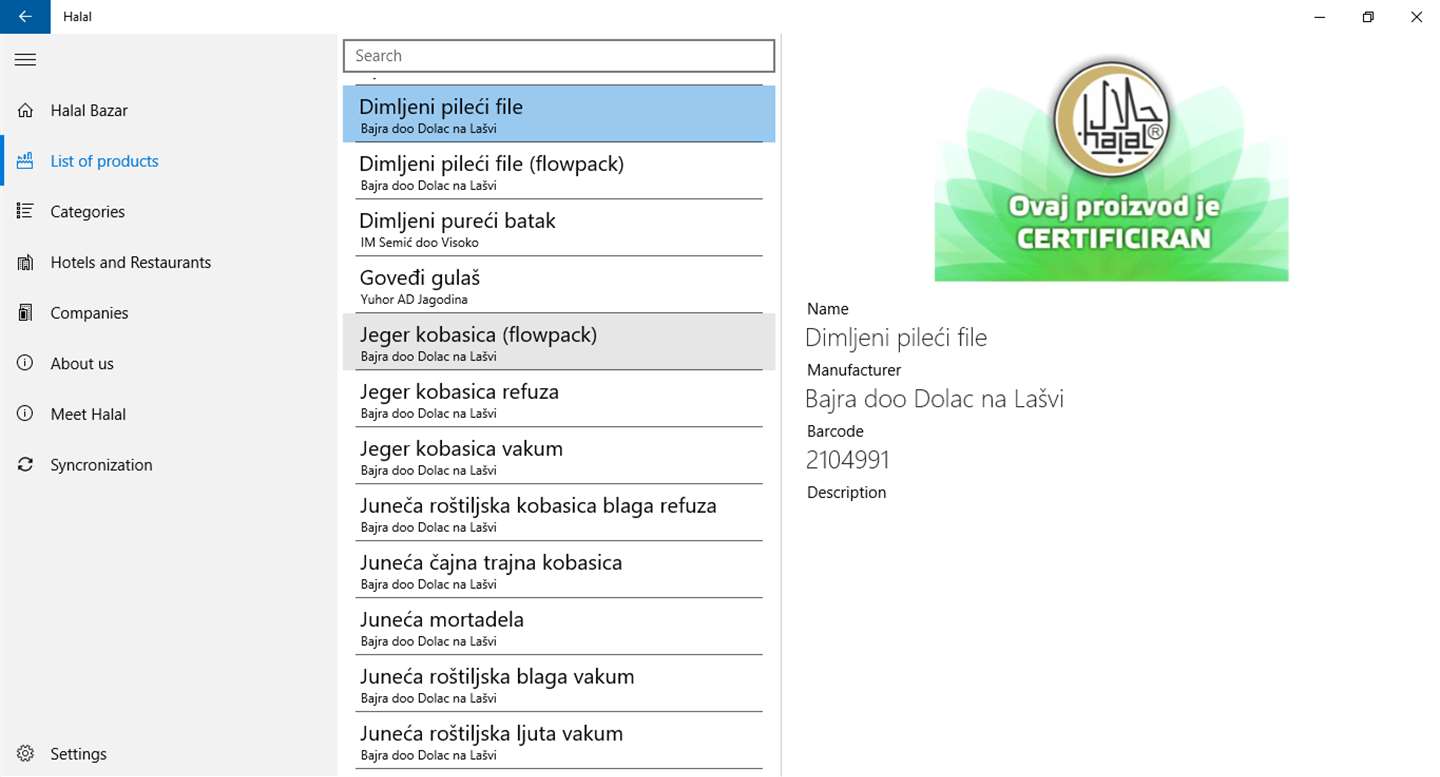Click the Companies building icon

pos(26,313)
